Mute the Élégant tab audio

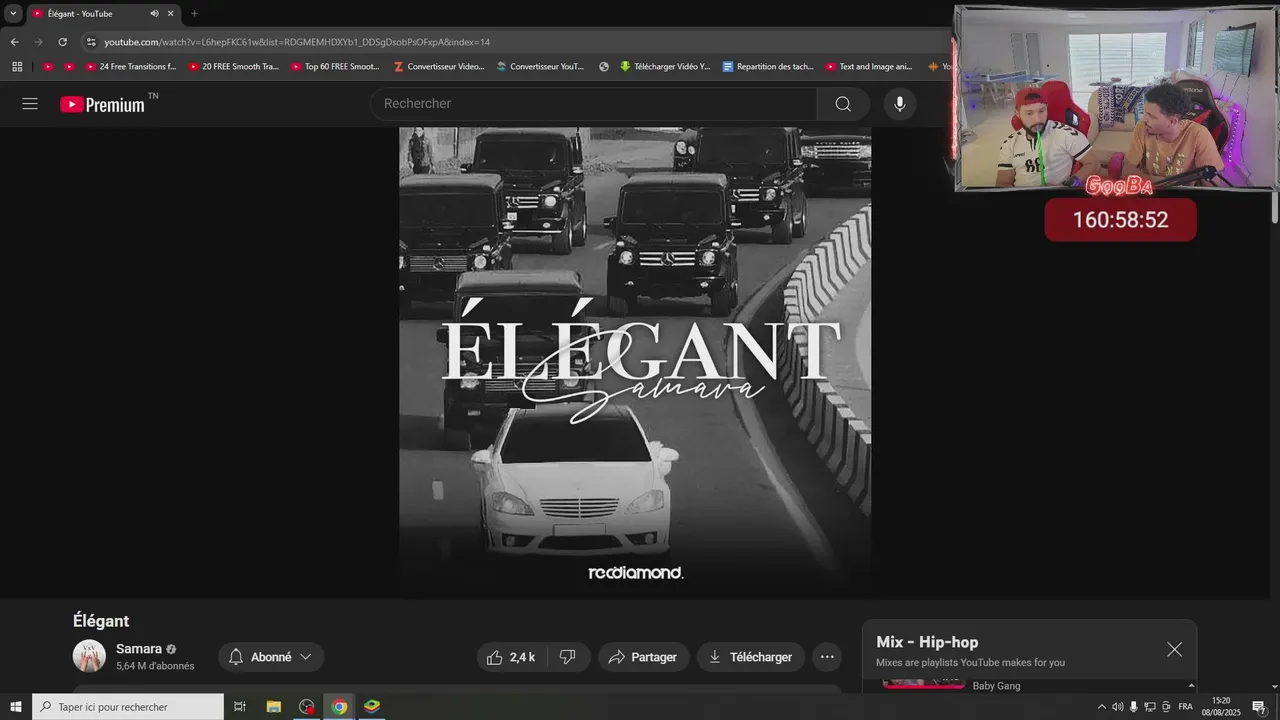point(154,14)
